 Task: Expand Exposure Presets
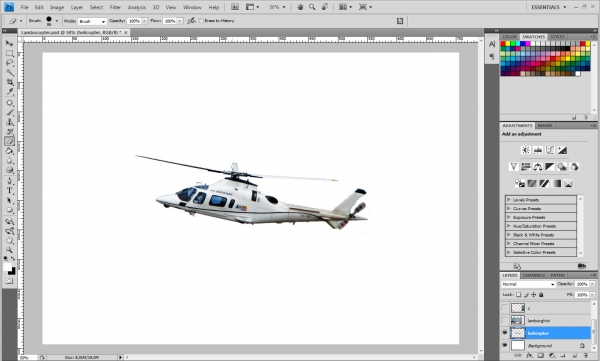click(x=509, y=217)
